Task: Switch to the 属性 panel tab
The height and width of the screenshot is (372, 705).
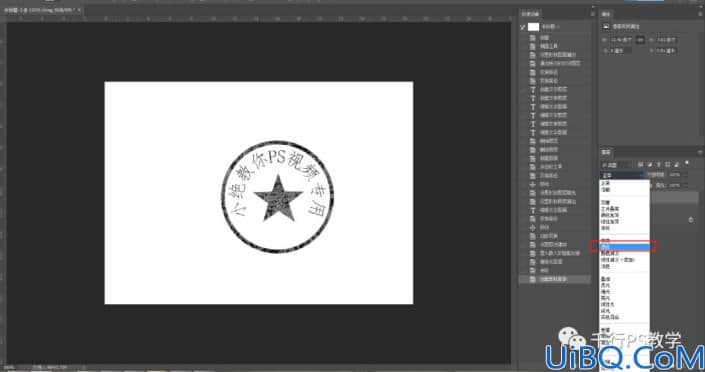Action: 606,14
